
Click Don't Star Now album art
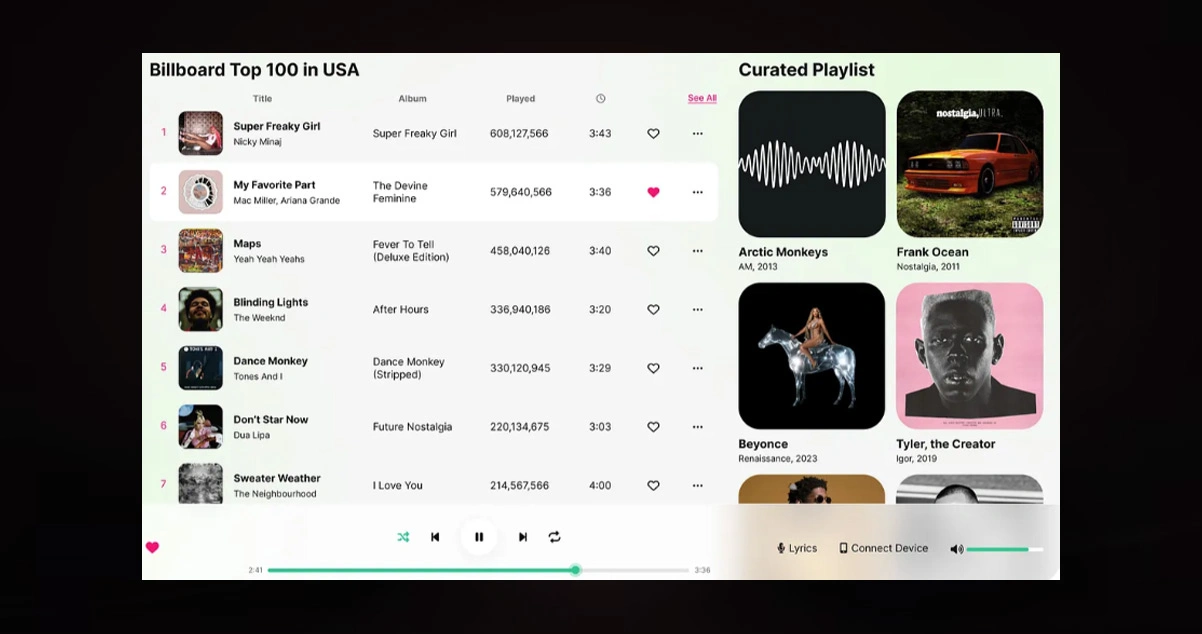pyautogui.click(x=201, y=427)
